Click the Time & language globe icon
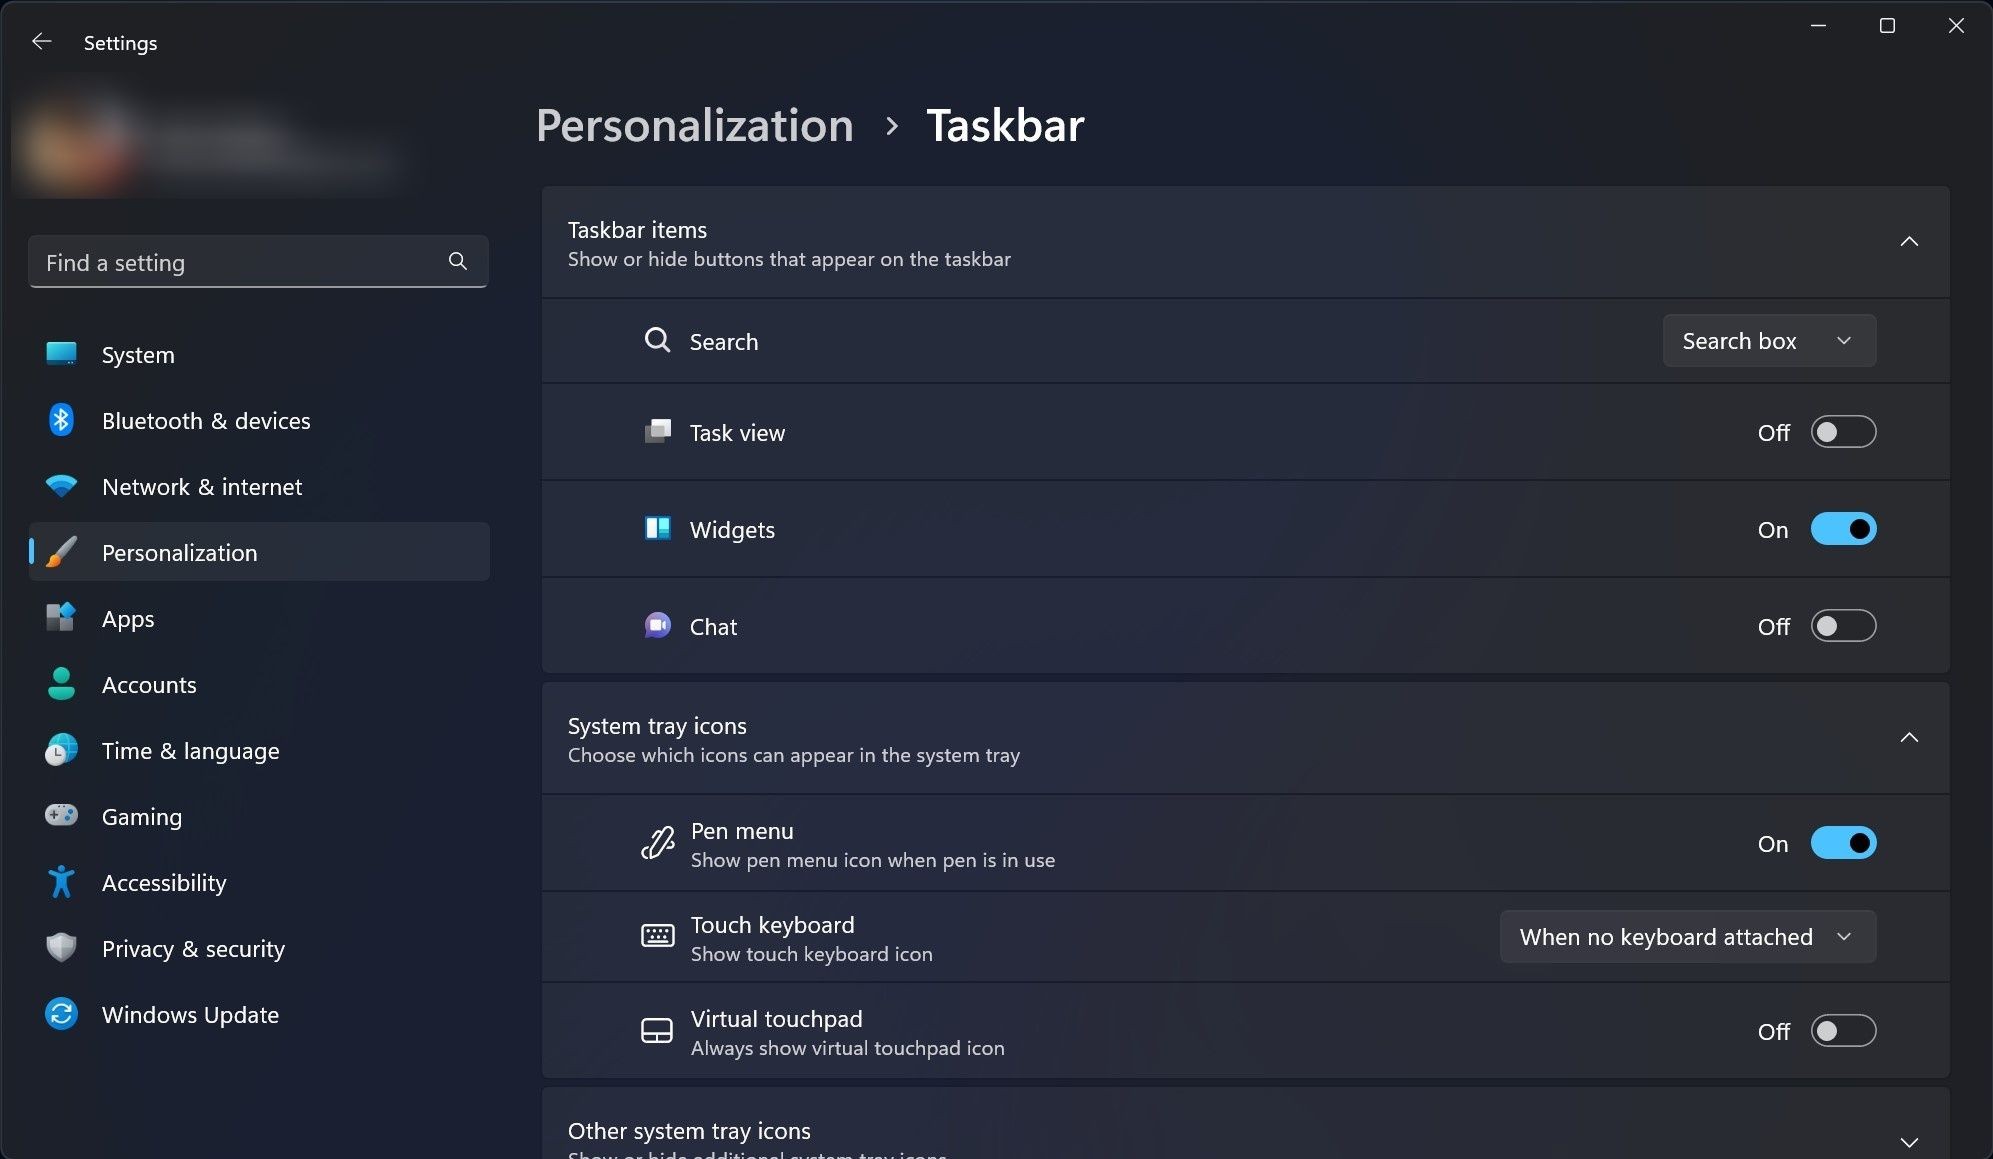 click(61, 750)
